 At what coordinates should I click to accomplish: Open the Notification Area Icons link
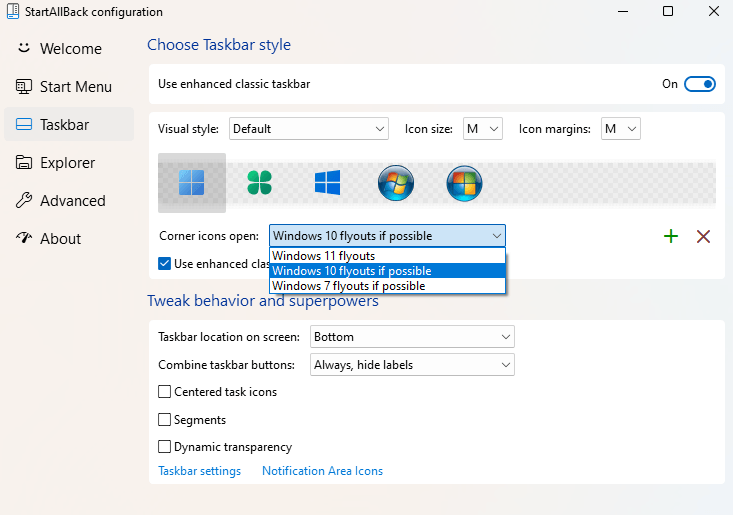323,471
